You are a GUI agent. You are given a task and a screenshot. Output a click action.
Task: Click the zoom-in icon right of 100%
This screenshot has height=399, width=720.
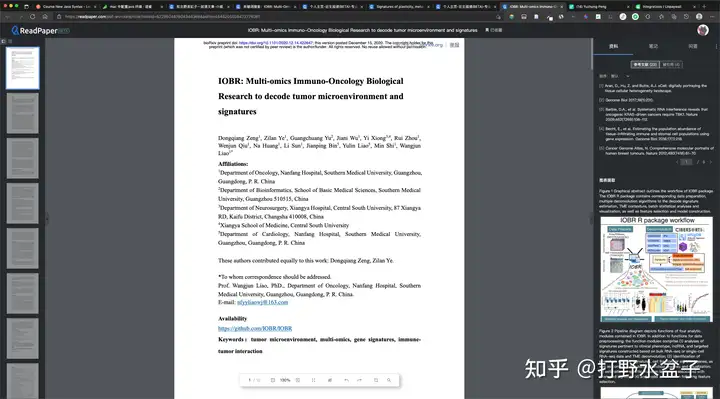(298, 380)
